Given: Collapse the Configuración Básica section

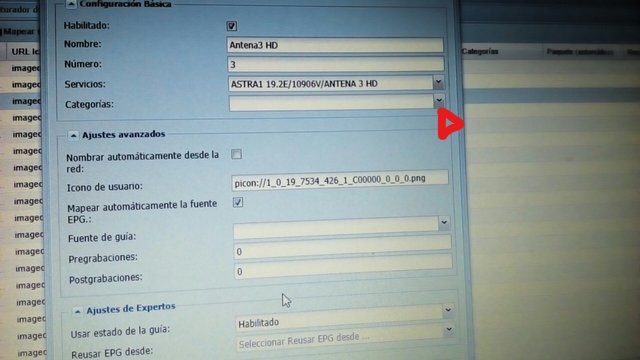Looking at the screenshot, I should click(x=71, y=4).
